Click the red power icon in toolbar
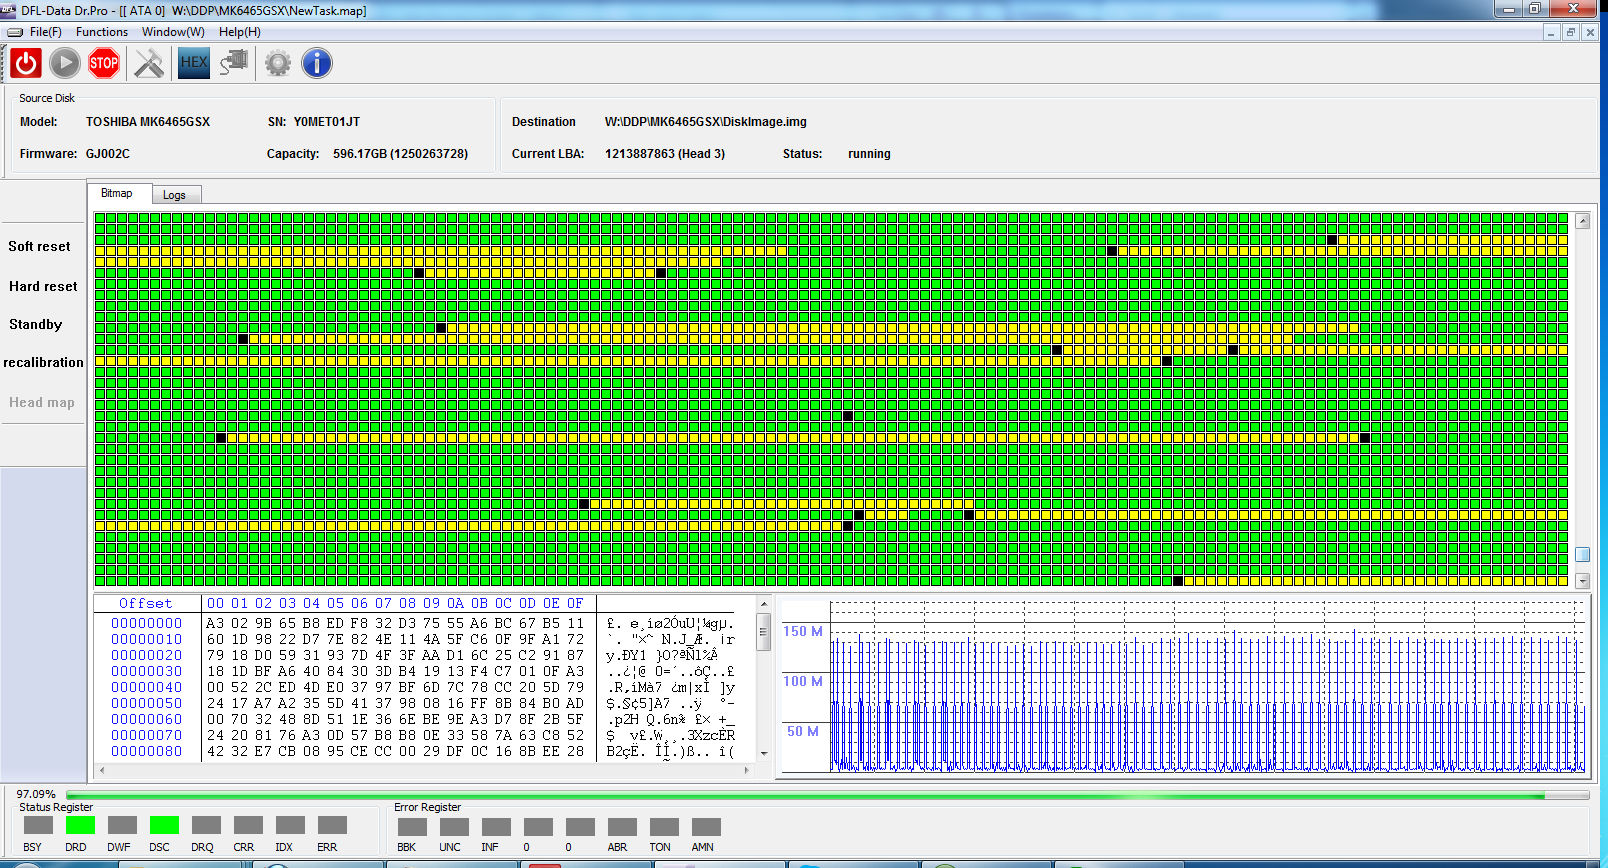Screen dimensions: 1608x868 click(26, 64)
